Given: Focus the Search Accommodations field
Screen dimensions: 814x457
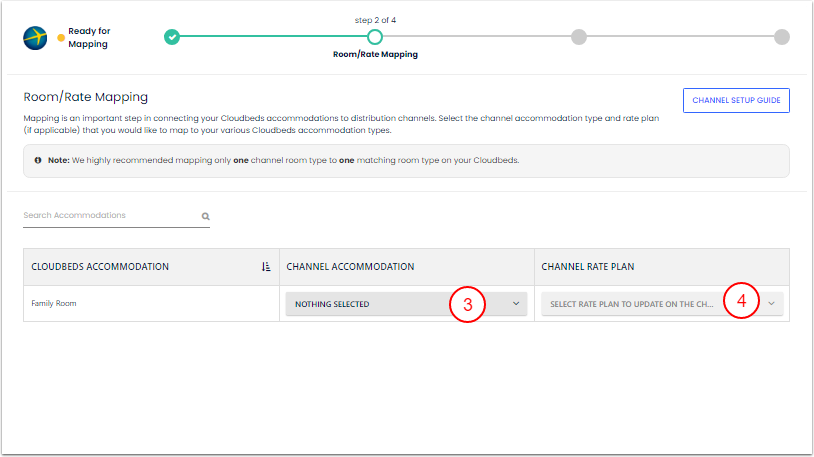Looking at the screenshot, I should pyautogui.click(x=110, y=215).
